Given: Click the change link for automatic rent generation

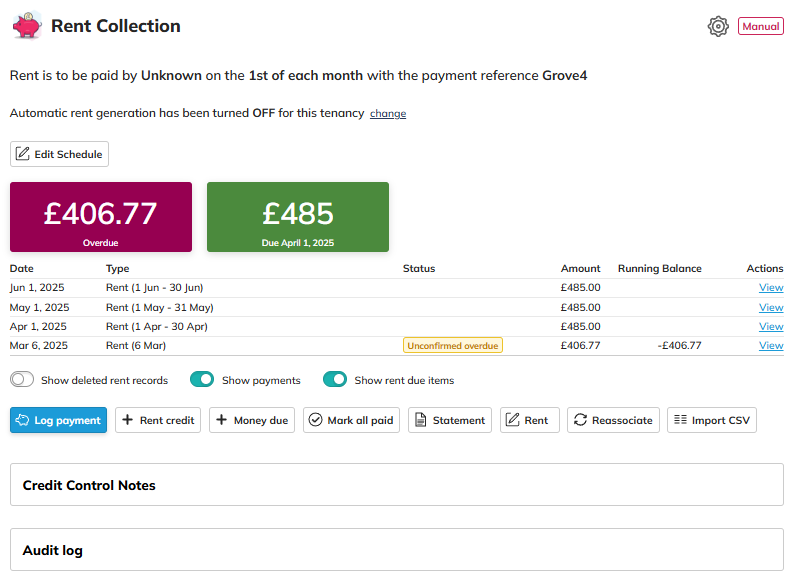Looking at the screenshot, I should coord(388,113).
